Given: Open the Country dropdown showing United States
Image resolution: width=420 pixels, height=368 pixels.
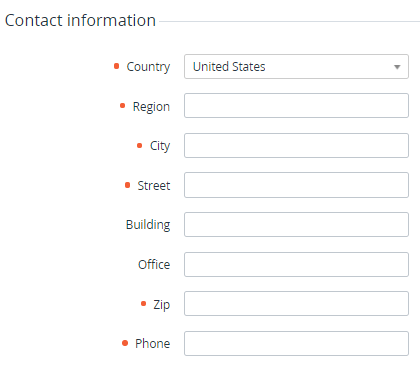Looking at the screenshot, I should (296, 67).
